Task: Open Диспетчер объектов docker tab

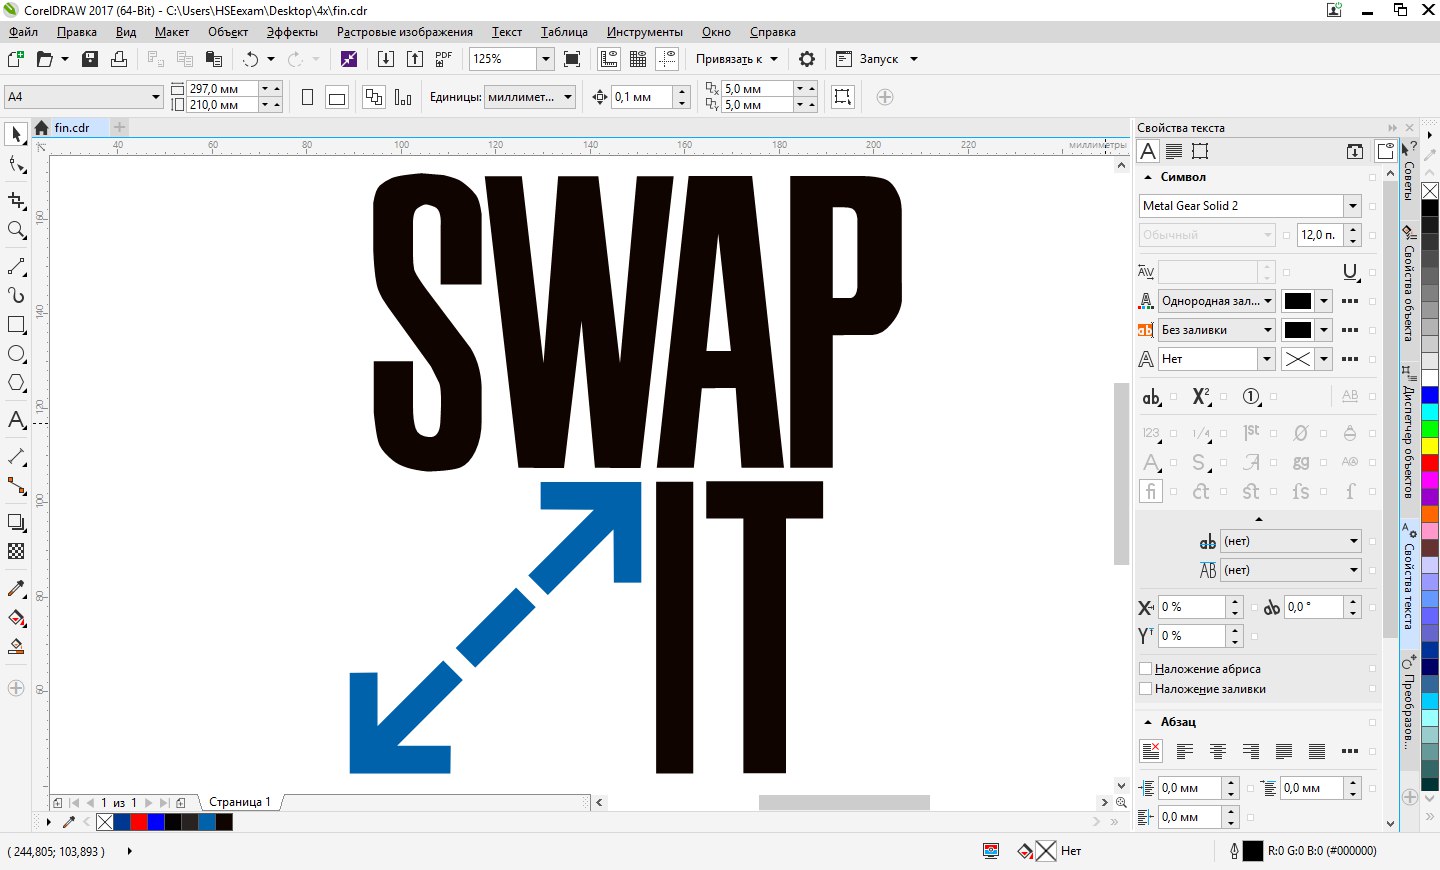Action: point(1408,432)
